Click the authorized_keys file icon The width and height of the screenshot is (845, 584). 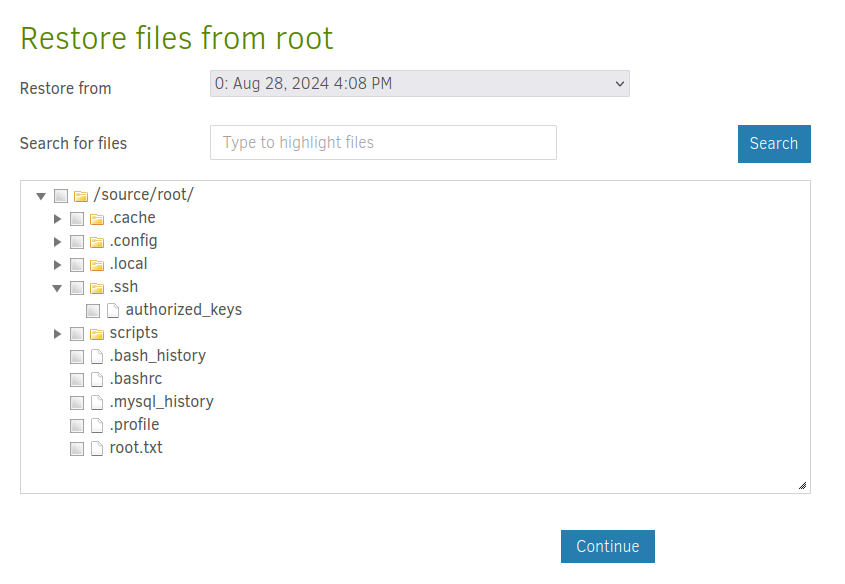click(x=113, y=311)
